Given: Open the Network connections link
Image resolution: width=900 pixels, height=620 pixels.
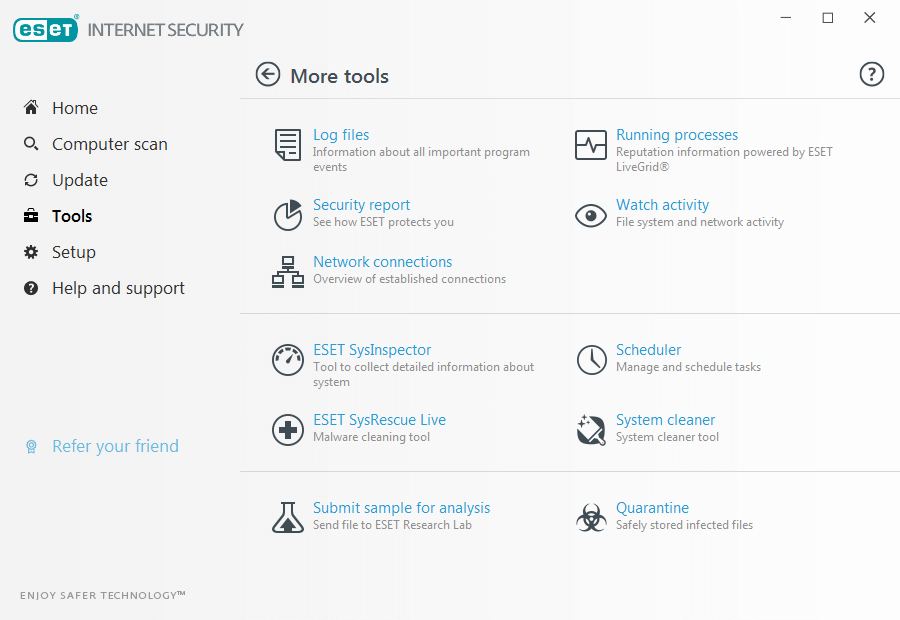Looking at the screenshot, I should (382, 262).
